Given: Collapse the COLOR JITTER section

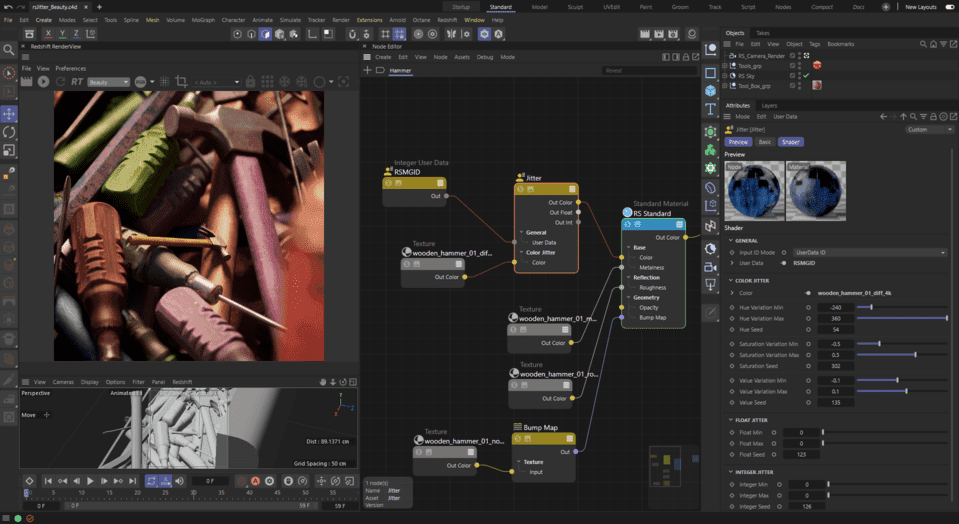Looking at the screenshot, I should [730, 281].
